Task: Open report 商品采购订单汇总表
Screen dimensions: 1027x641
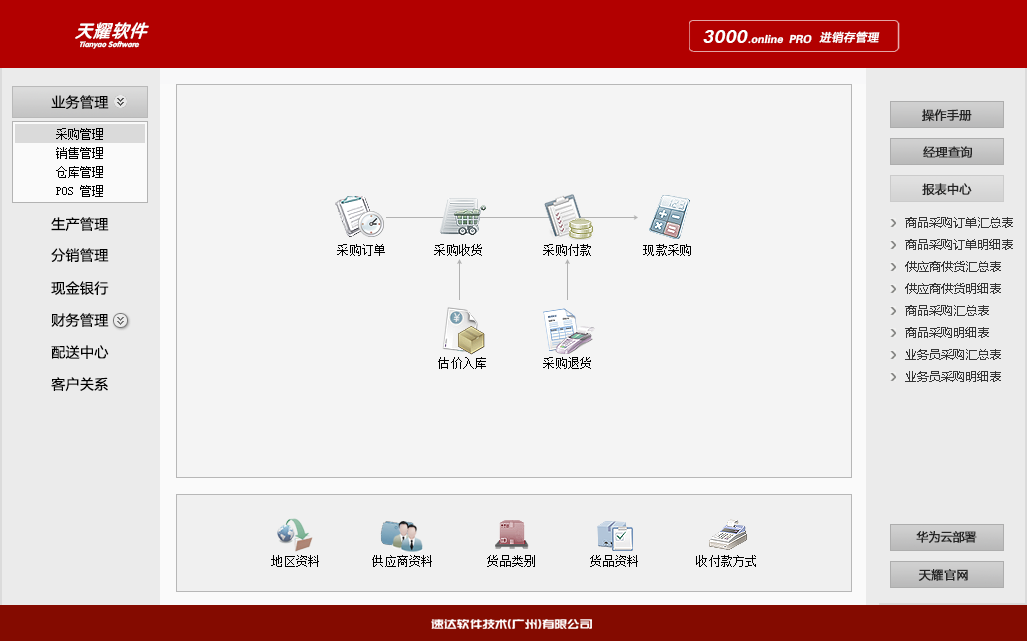Action: tap(959, 223)
